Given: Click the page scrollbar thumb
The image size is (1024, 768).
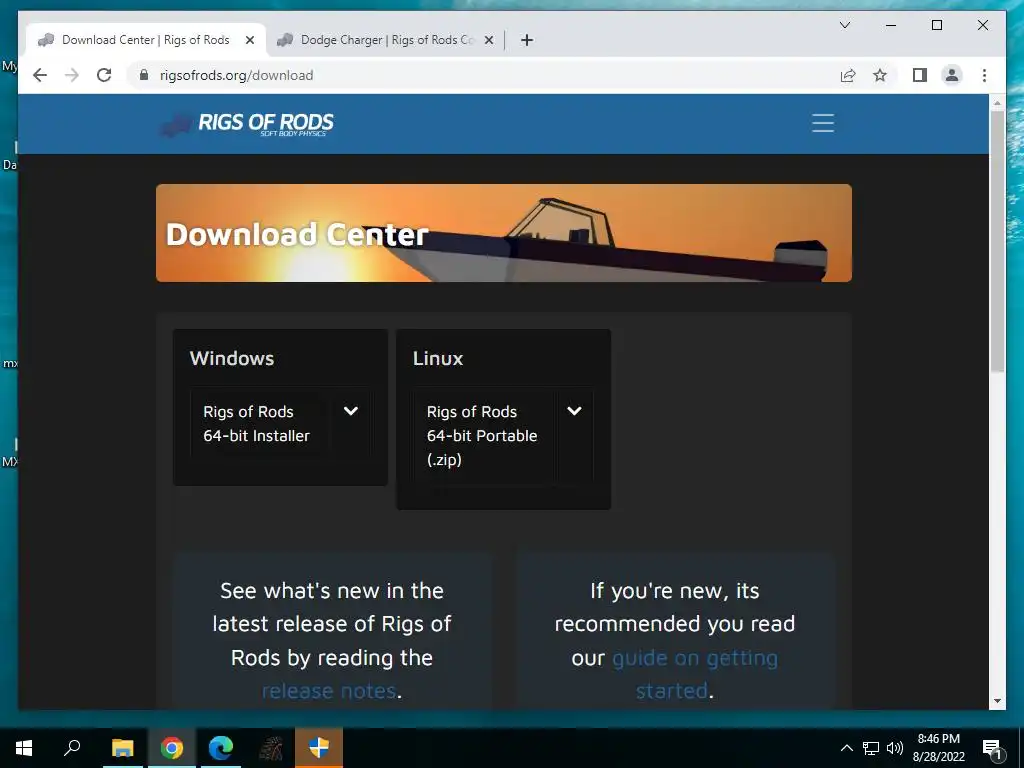Looking at the screenshot, I should point(997,242).
